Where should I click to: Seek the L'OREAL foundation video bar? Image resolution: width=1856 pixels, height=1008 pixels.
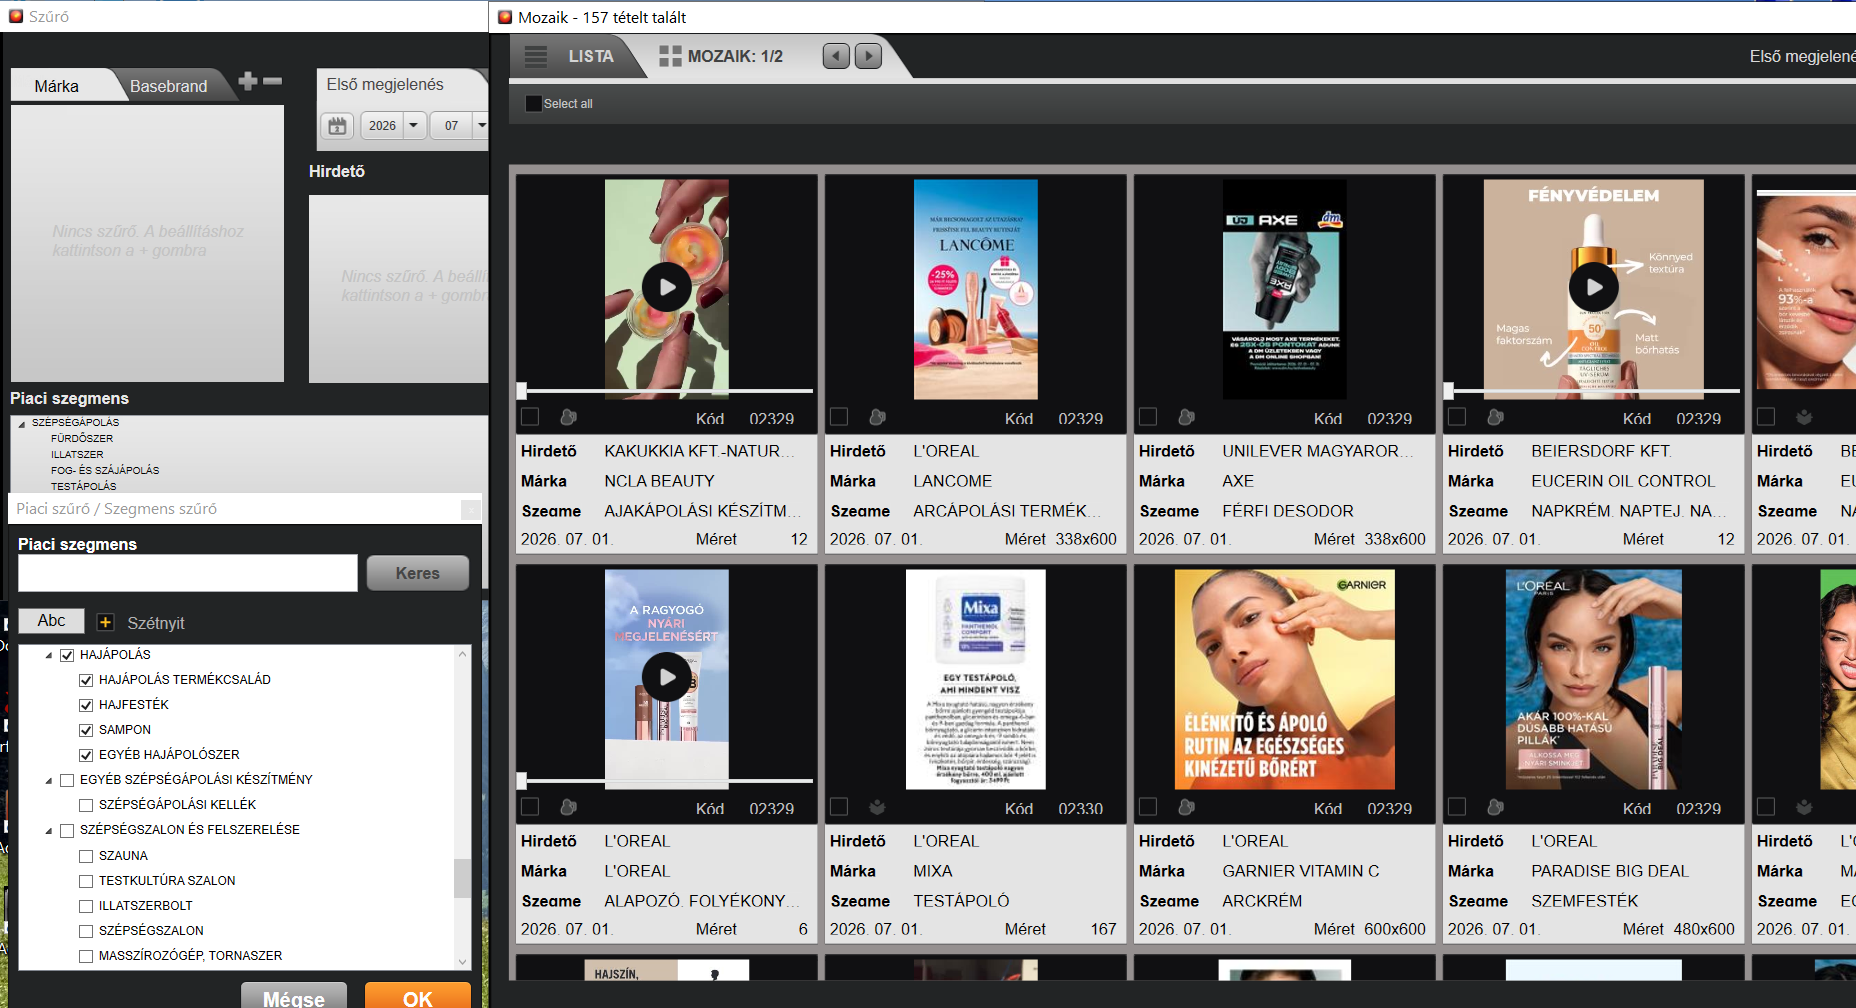665,780
